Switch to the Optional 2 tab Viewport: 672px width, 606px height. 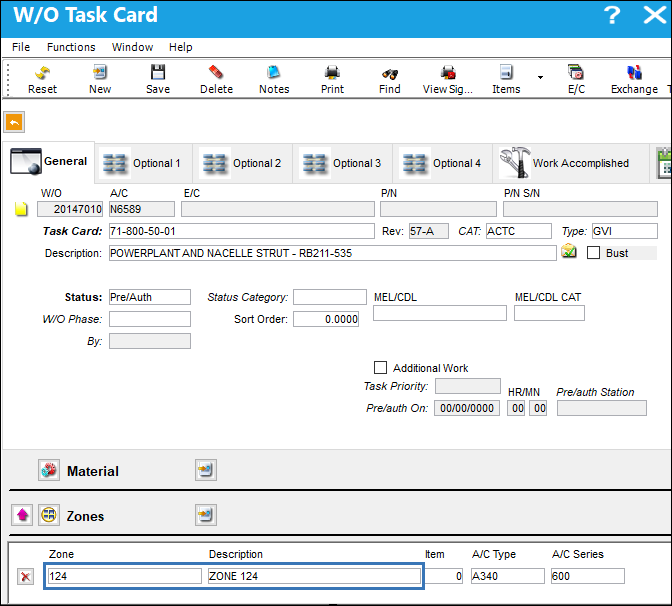pyautogui.click(x=243, y=163)
